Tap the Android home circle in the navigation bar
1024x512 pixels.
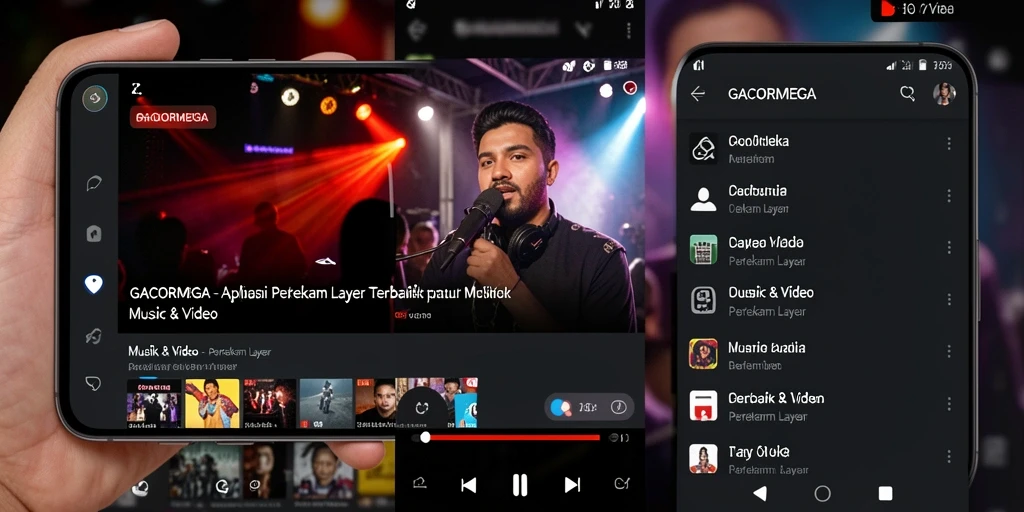[x=823, y=493]
